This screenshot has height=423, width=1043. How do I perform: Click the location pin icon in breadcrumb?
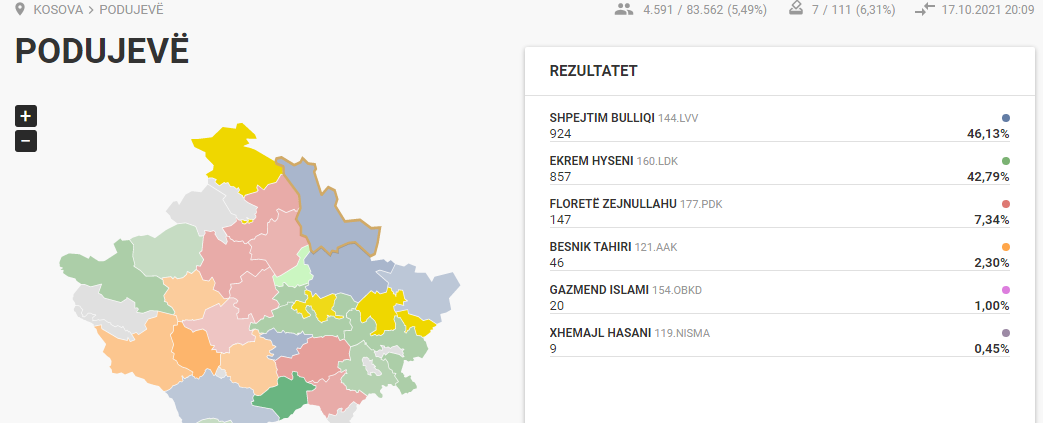pos(20,9)
